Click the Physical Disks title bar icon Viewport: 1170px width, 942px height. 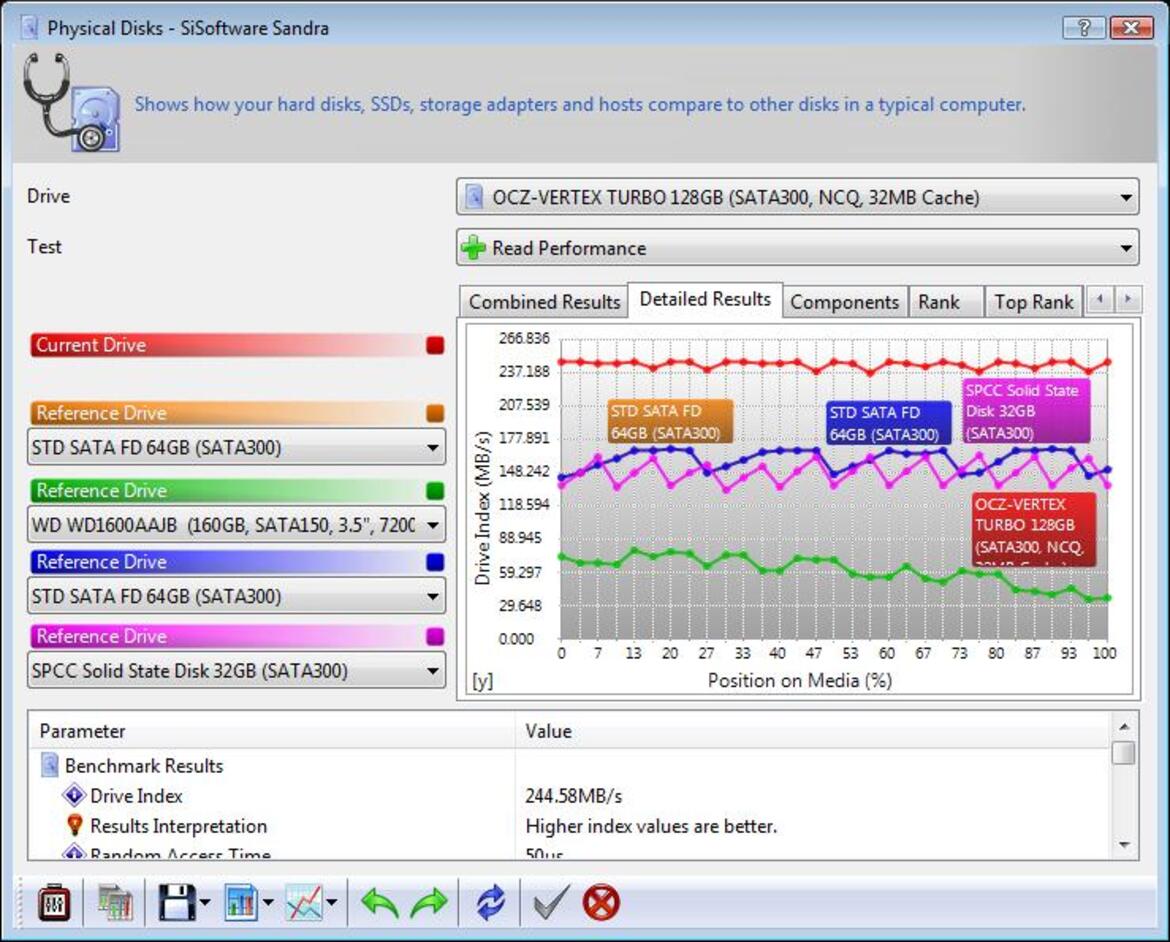(29, 28)
